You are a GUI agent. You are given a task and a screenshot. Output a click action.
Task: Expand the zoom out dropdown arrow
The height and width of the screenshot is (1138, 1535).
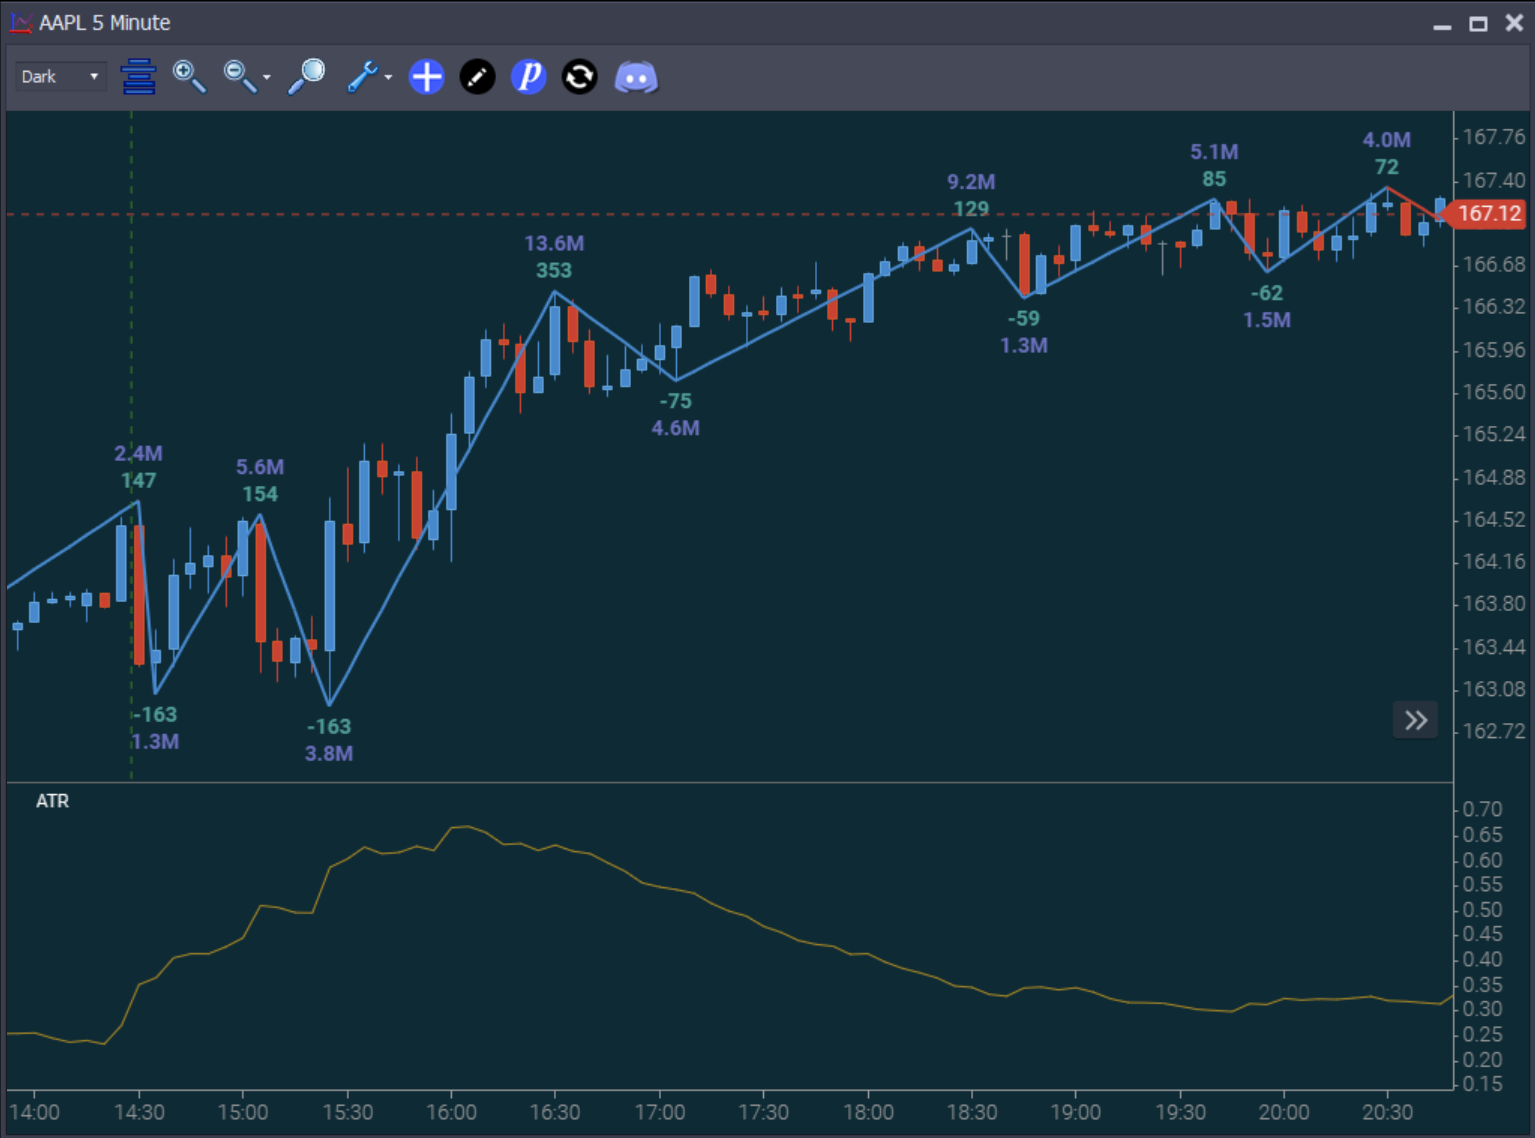[x=267, y=77]
